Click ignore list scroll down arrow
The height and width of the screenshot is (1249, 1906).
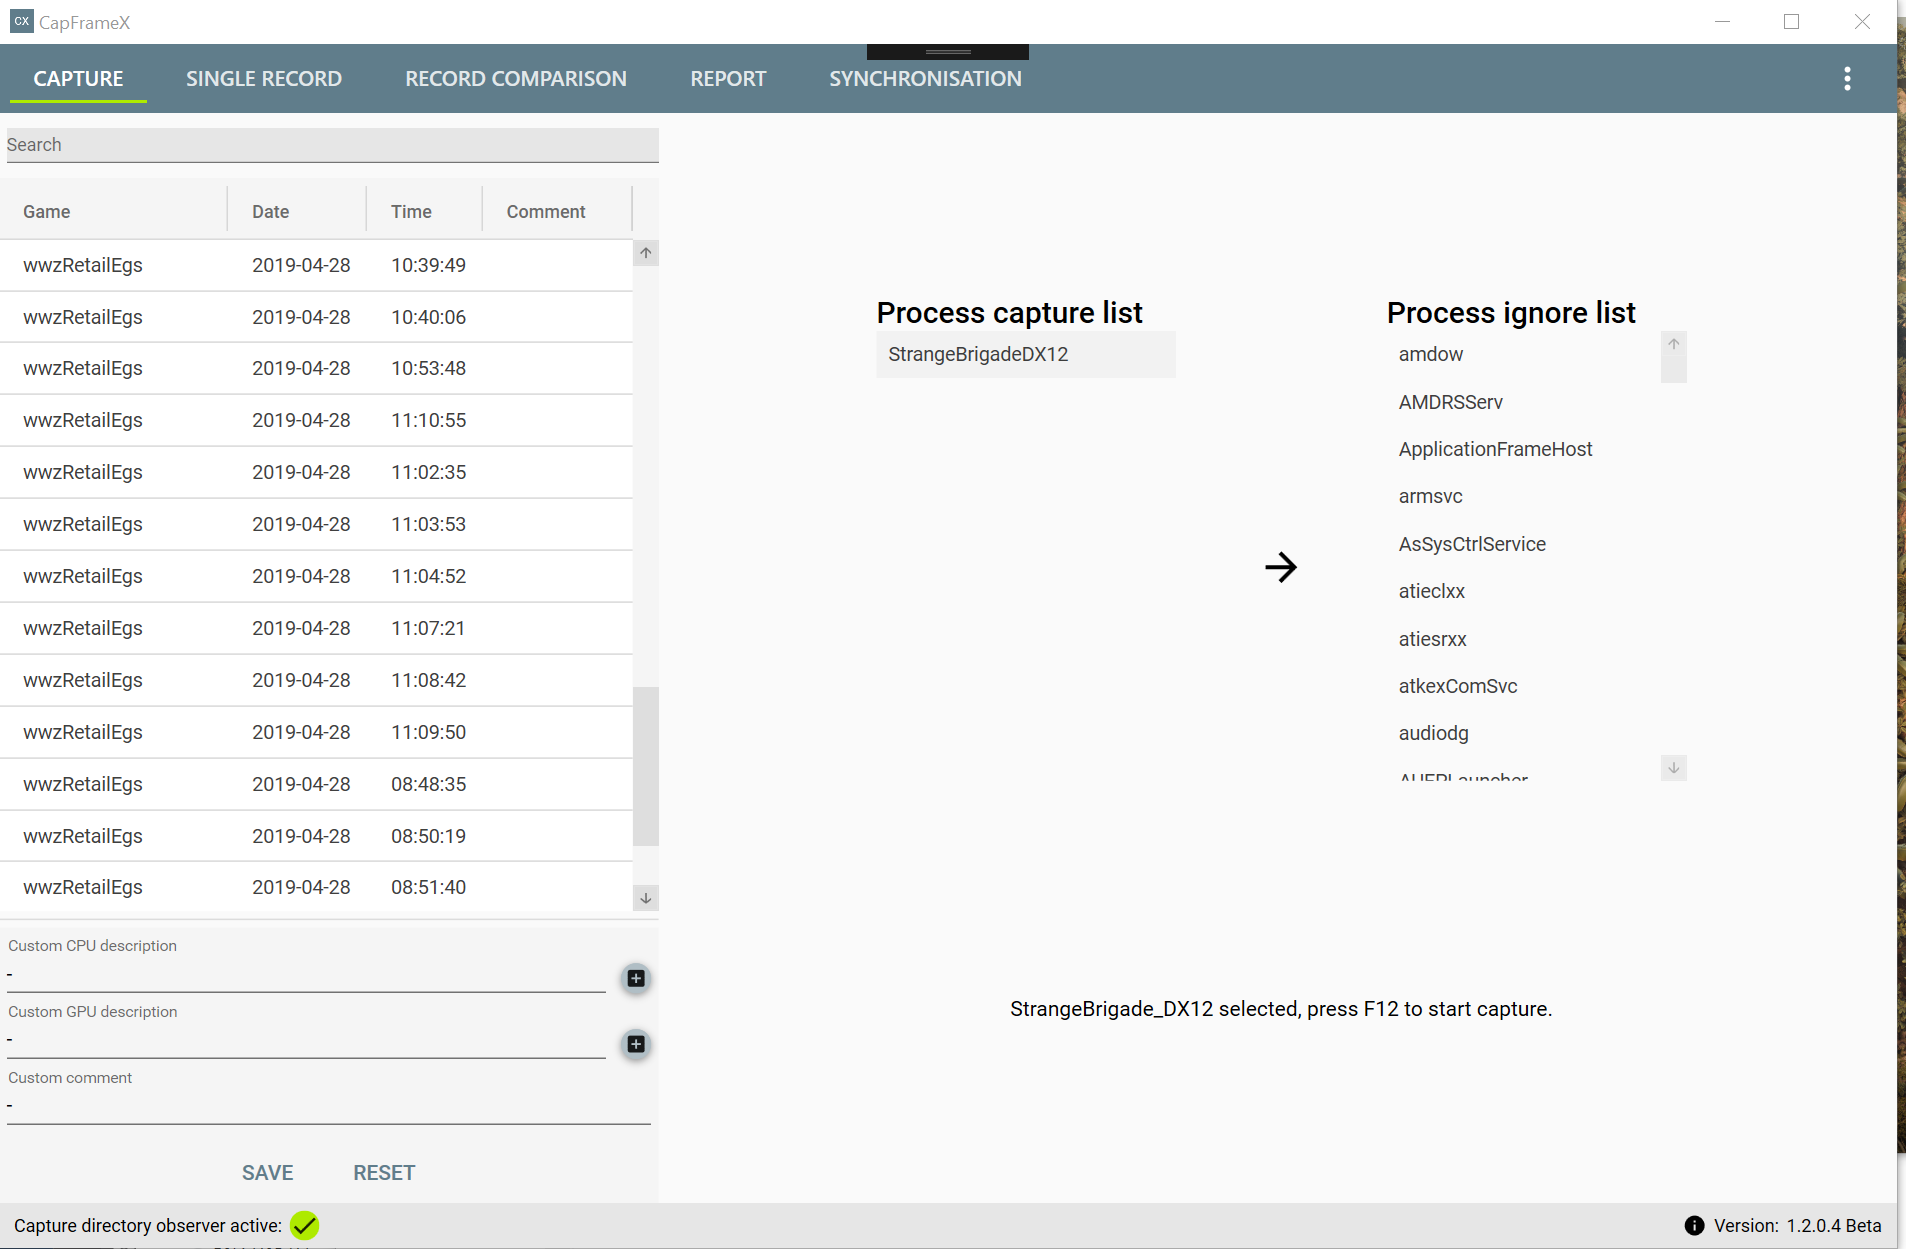pos(1673,768)
